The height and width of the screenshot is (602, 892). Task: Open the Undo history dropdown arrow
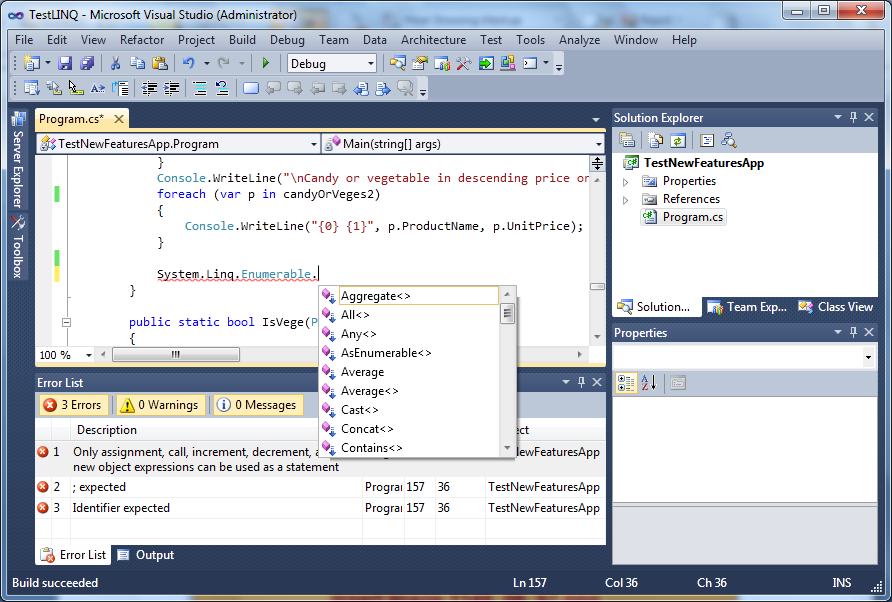207,63
